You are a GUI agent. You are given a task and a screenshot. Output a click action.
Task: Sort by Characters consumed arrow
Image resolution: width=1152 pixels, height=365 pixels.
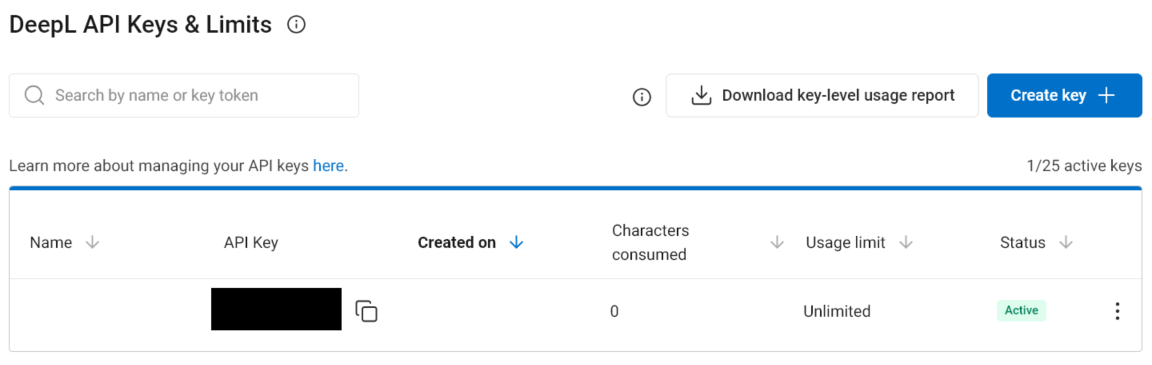click(x=777, y=242)
